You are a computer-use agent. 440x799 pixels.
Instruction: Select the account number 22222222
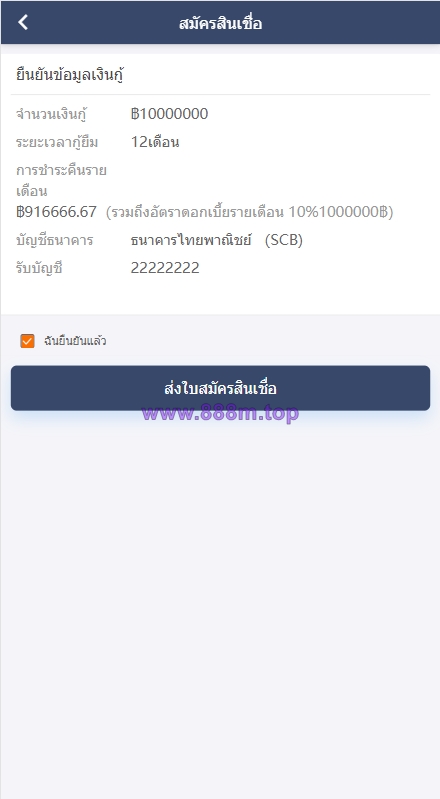[x=165, y=268]
